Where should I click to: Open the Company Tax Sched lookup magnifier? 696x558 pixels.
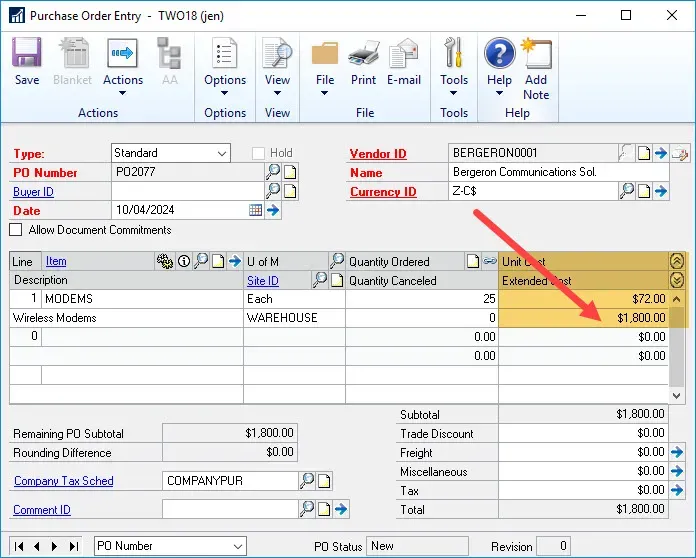click(307, 481)
